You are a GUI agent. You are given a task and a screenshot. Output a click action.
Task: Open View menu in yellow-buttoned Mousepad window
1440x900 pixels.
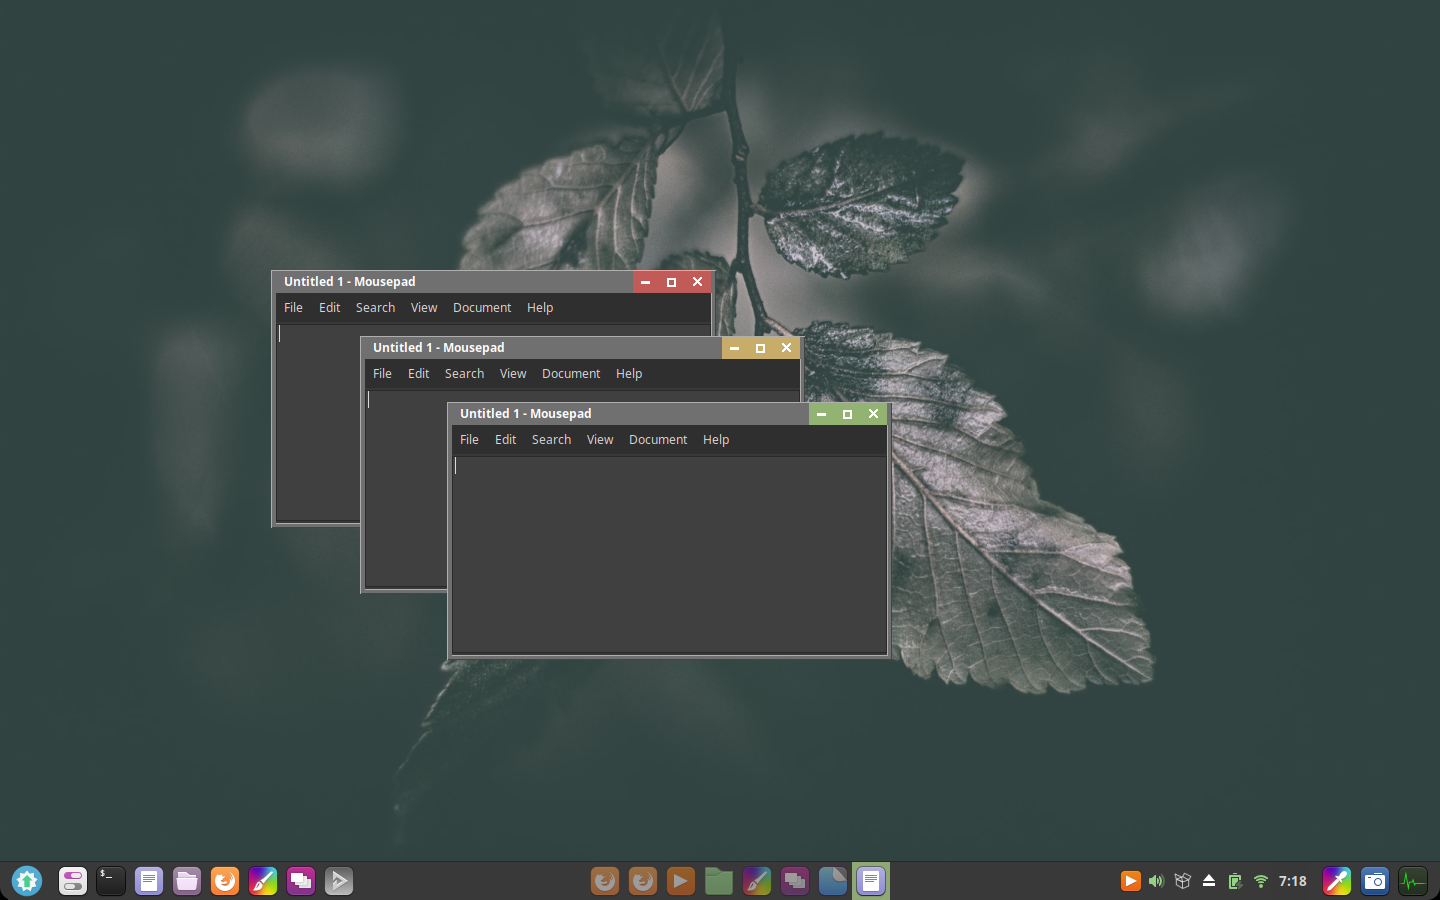pyautogui.click(x=513, y=374)
